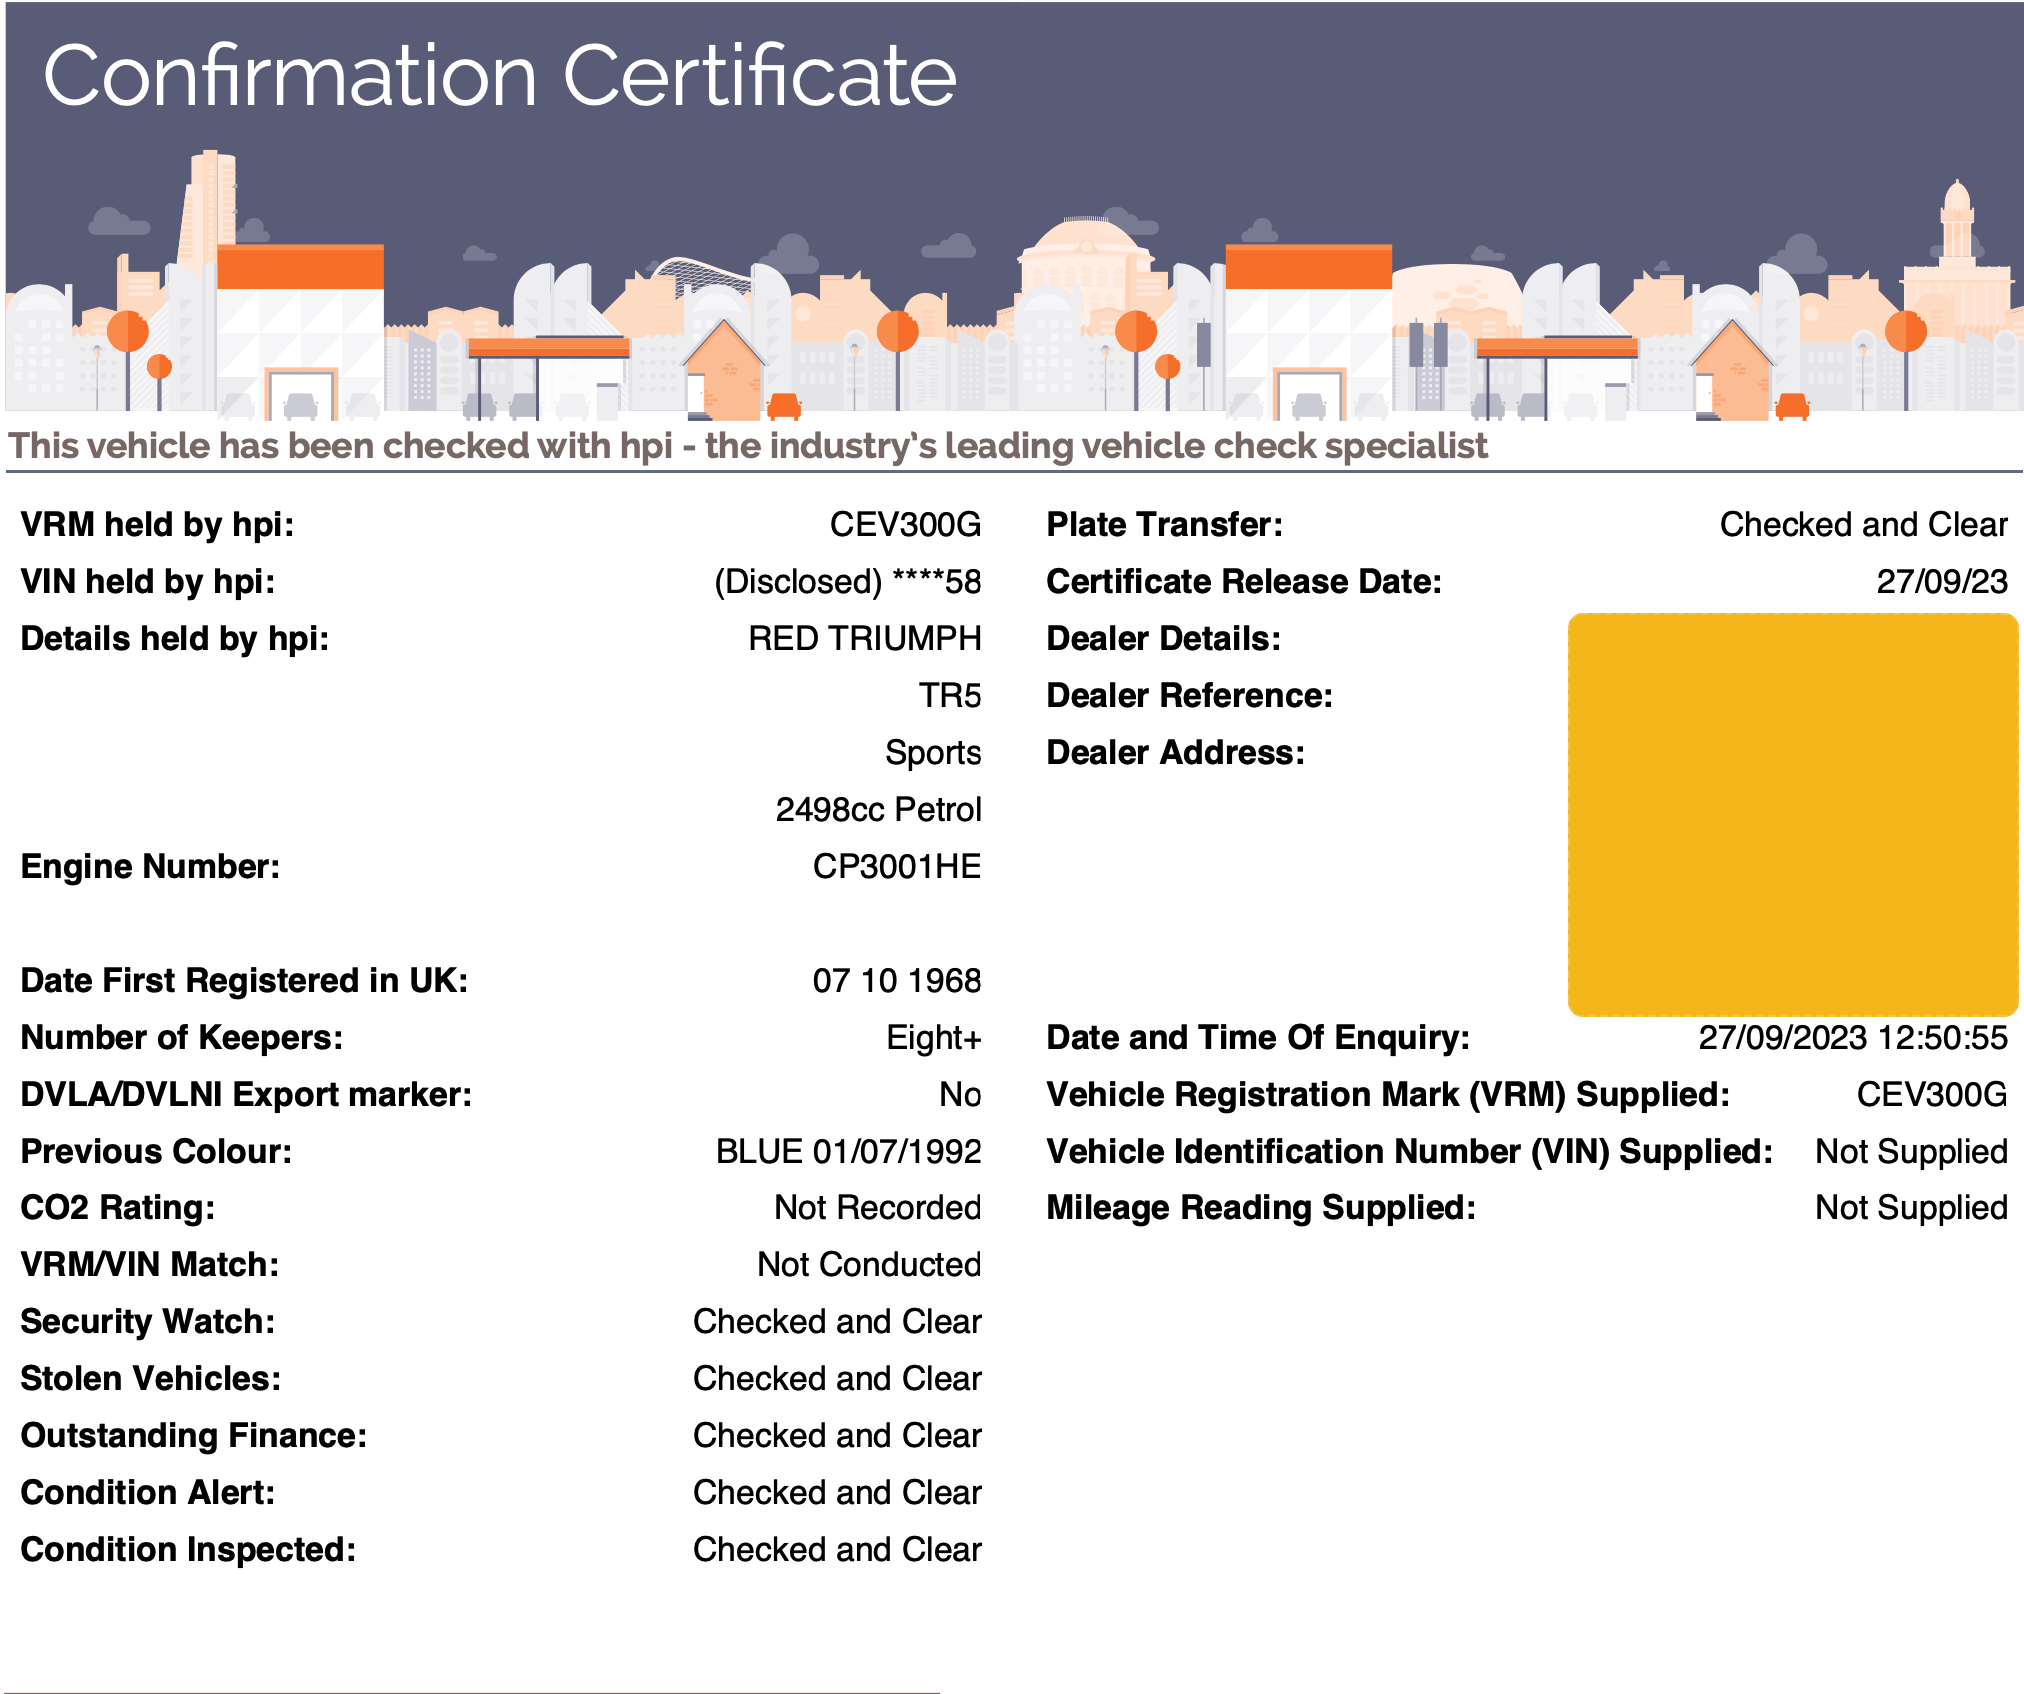Click the 'Outstanding Finance:' label
This screenshot has height=1694, width=2024.
click(194, 1435)
